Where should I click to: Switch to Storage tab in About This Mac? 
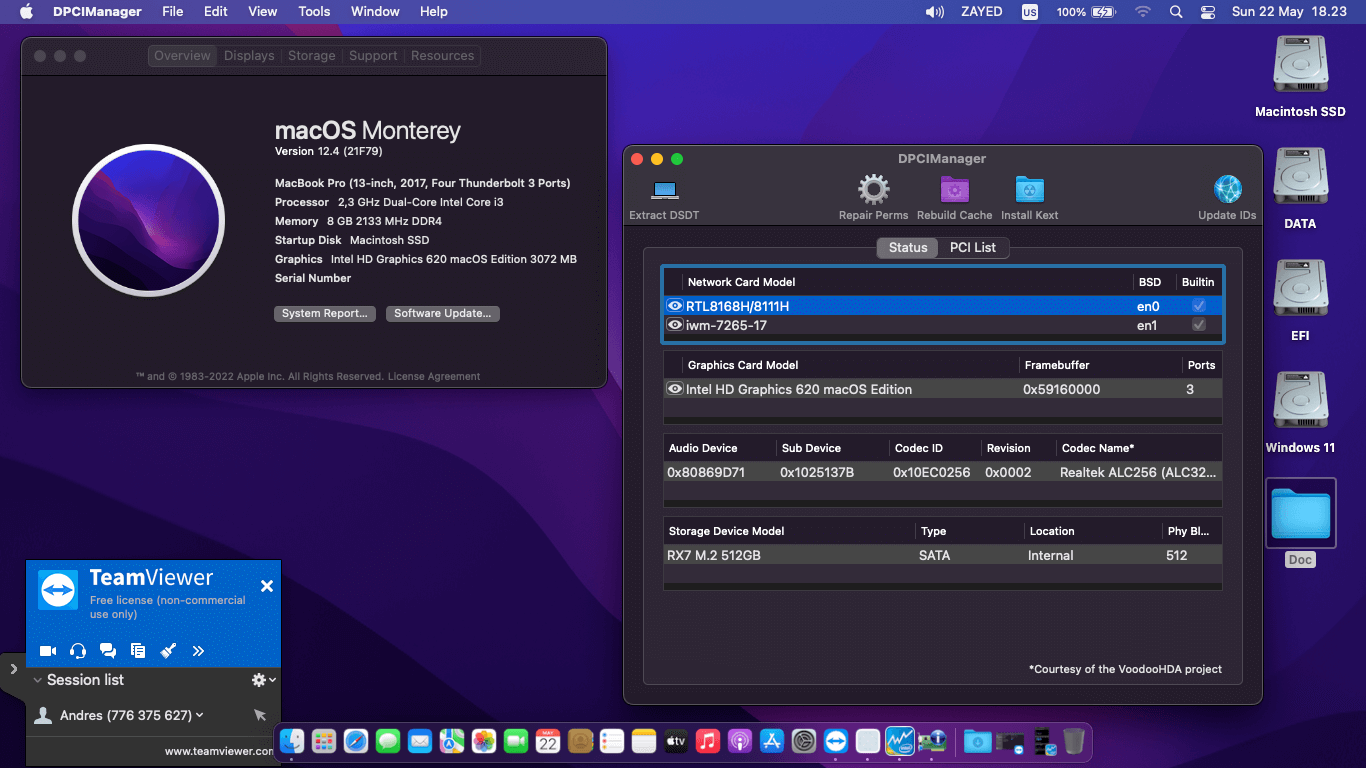point(312,56)
